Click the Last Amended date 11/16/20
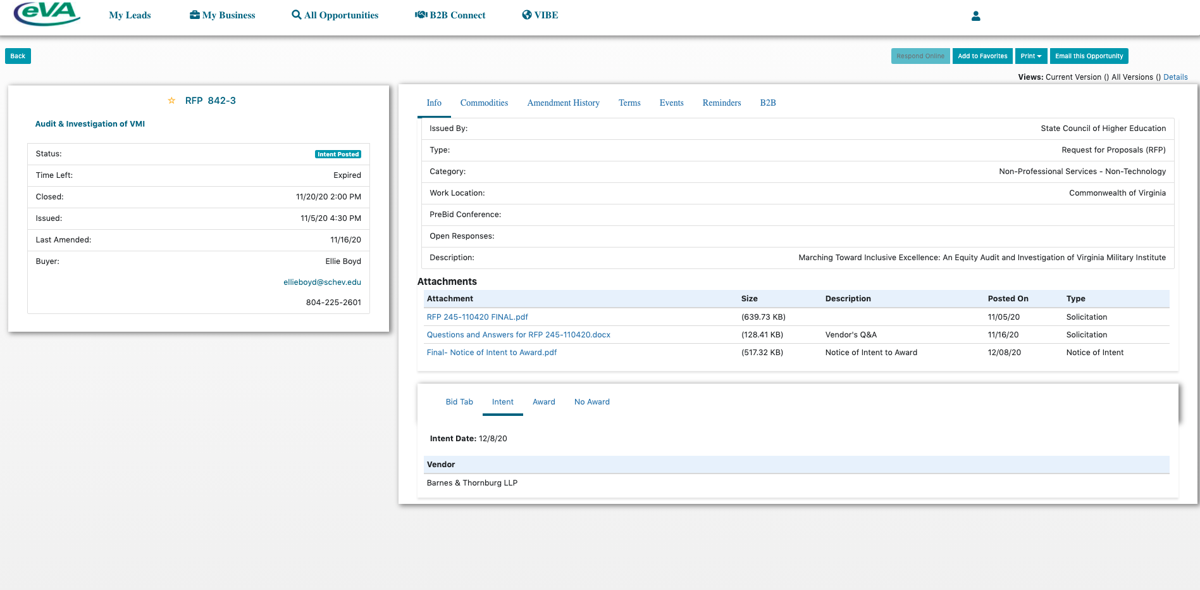Image resolution: width=1200 pixels, height=590 pixels. point(346,240)
